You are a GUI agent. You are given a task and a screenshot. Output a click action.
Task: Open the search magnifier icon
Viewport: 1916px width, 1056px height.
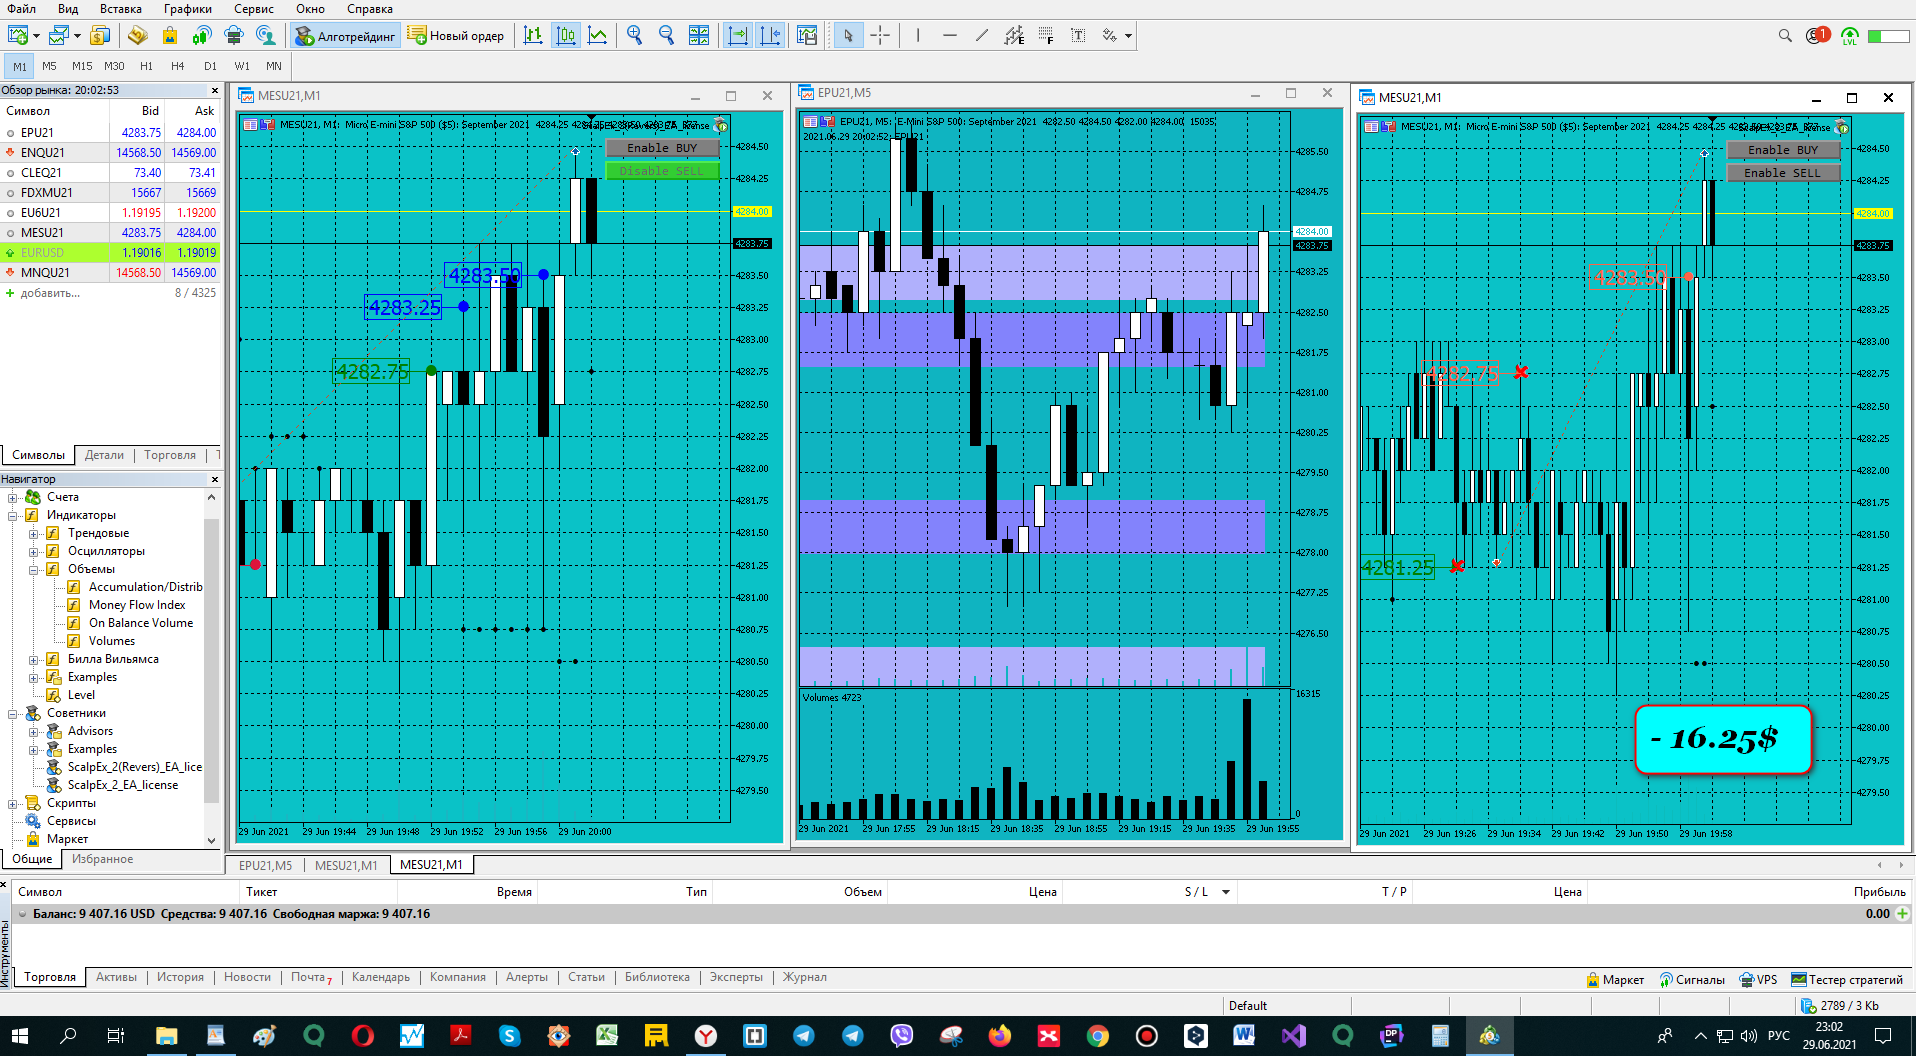click(1785, 36)
